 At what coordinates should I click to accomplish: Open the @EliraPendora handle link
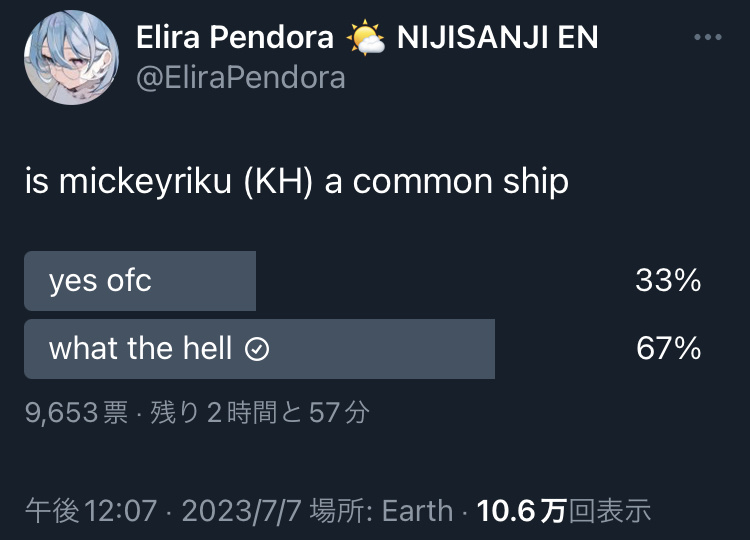[241, 77]
